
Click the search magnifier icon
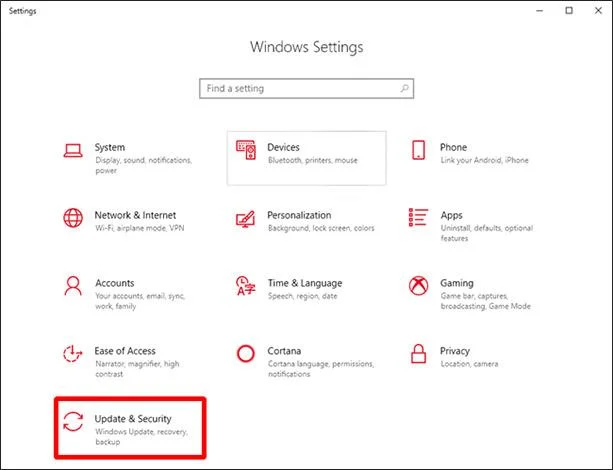(x=405, y=88)
